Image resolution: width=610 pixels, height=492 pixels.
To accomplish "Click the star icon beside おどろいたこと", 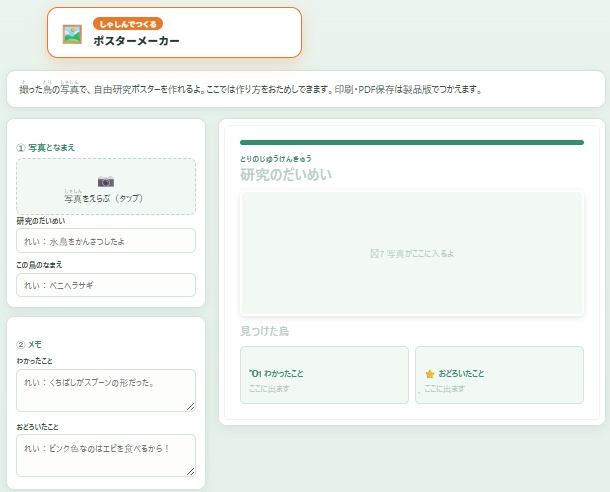I will pyautogui.click(x=430, y=374).
